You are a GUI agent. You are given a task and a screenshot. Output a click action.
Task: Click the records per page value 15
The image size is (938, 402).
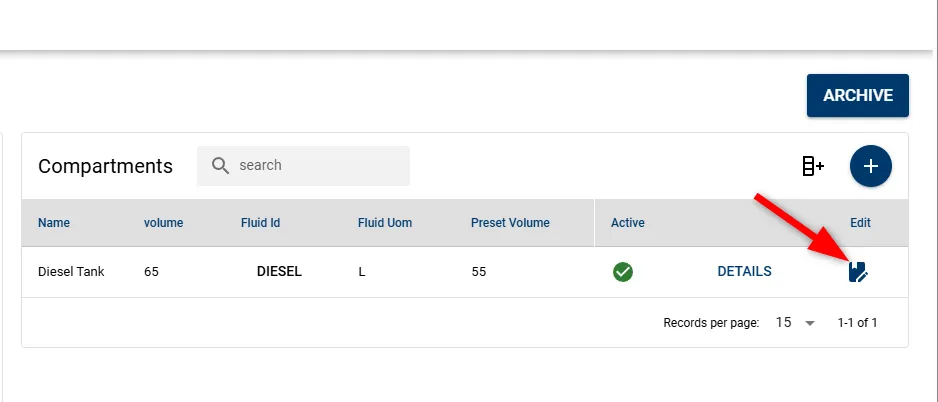[783, 322]
